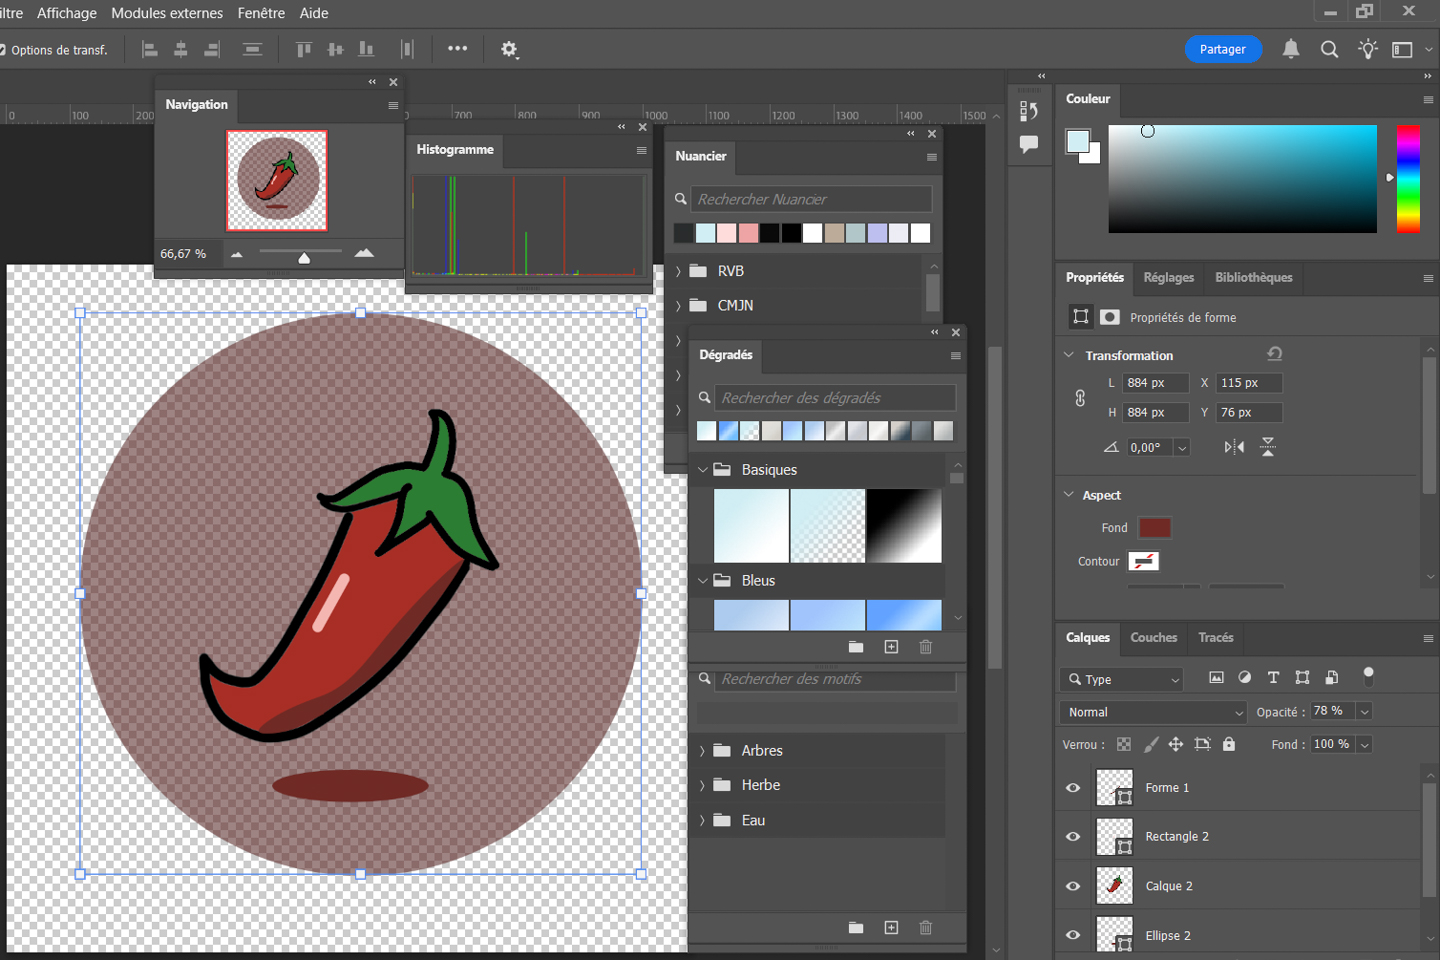Screen dimensions: 1440x960
Task: Click the Rechercher Nuancier search field
Action: point(811,199)
